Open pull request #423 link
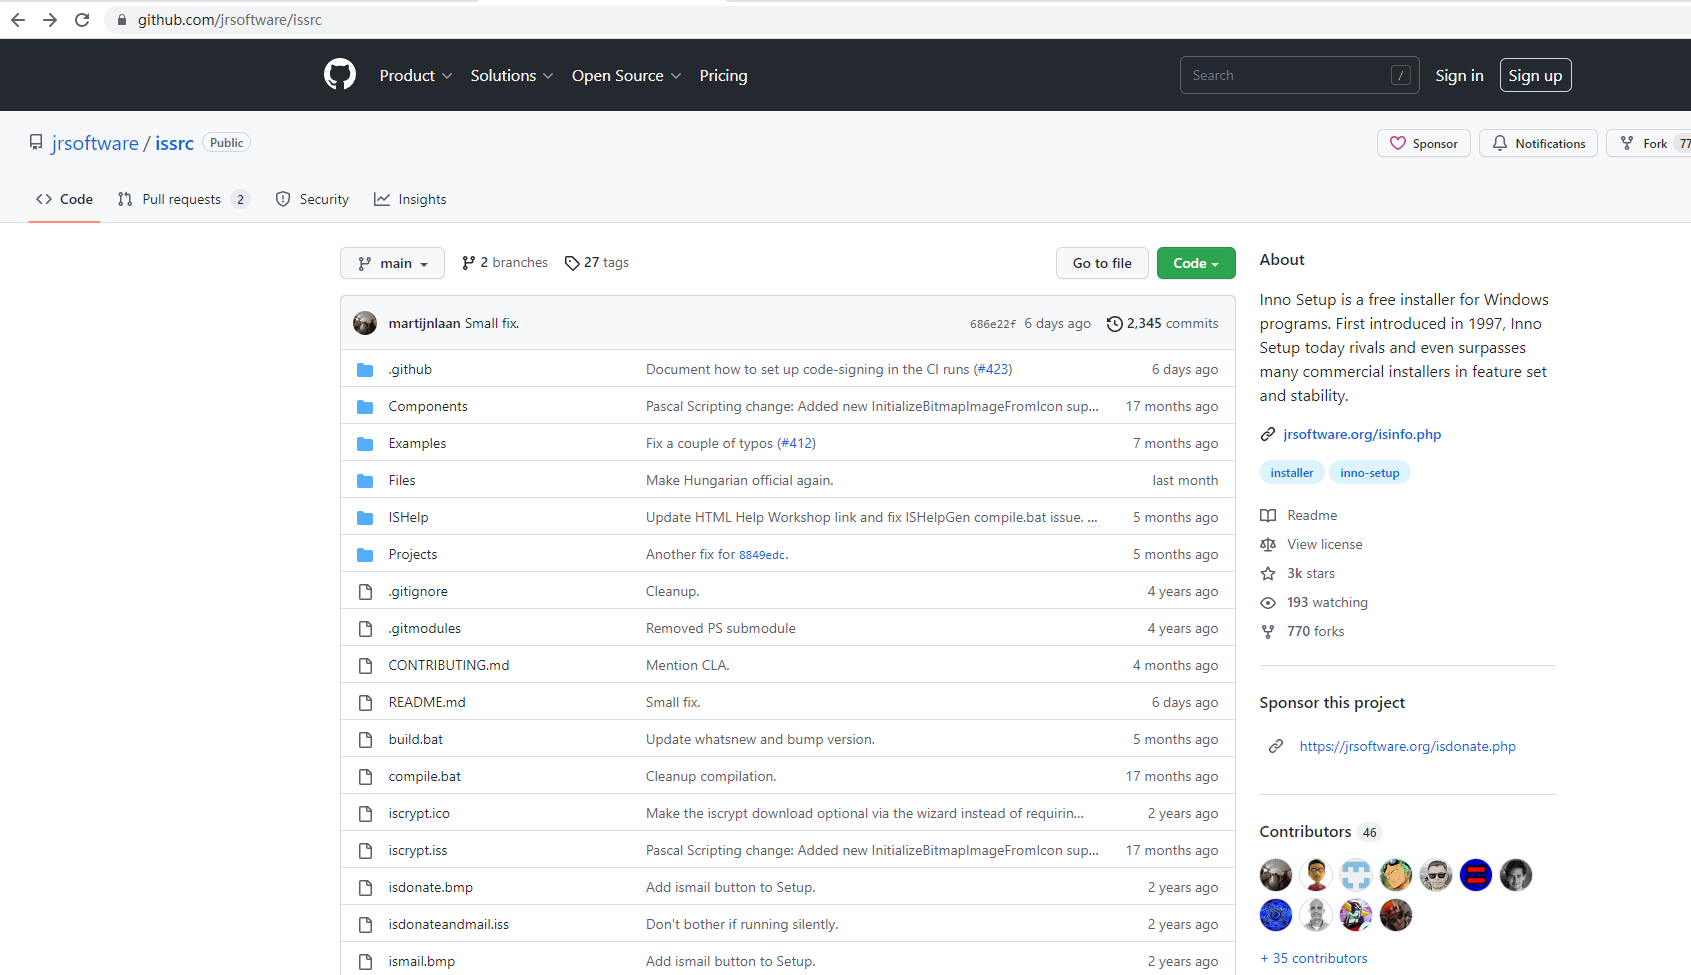 tap(994, 369)
